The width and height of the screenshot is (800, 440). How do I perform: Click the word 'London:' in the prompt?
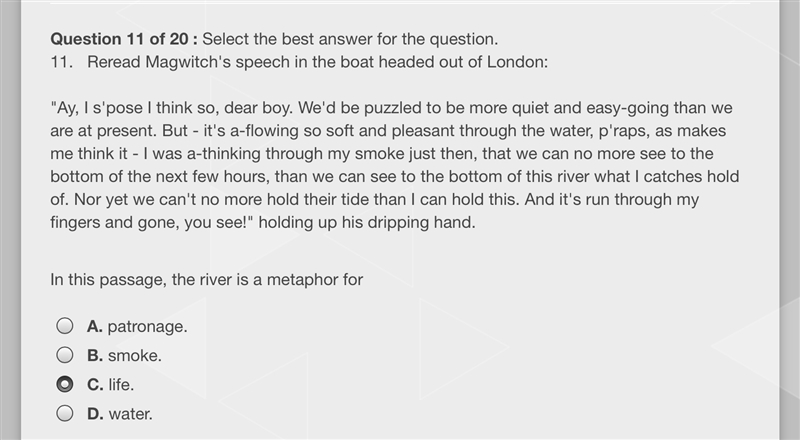pos(517,62)
